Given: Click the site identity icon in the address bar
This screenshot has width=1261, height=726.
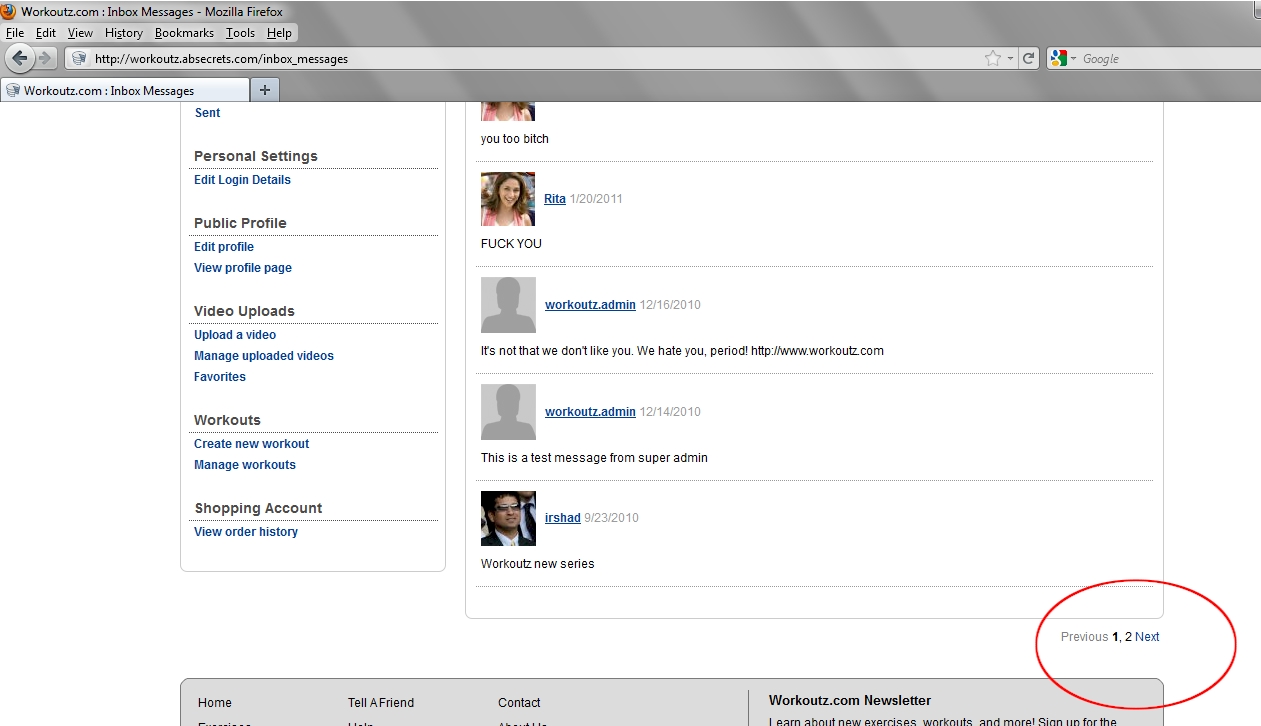Looking at the screenshot, I should click(79, 59).
